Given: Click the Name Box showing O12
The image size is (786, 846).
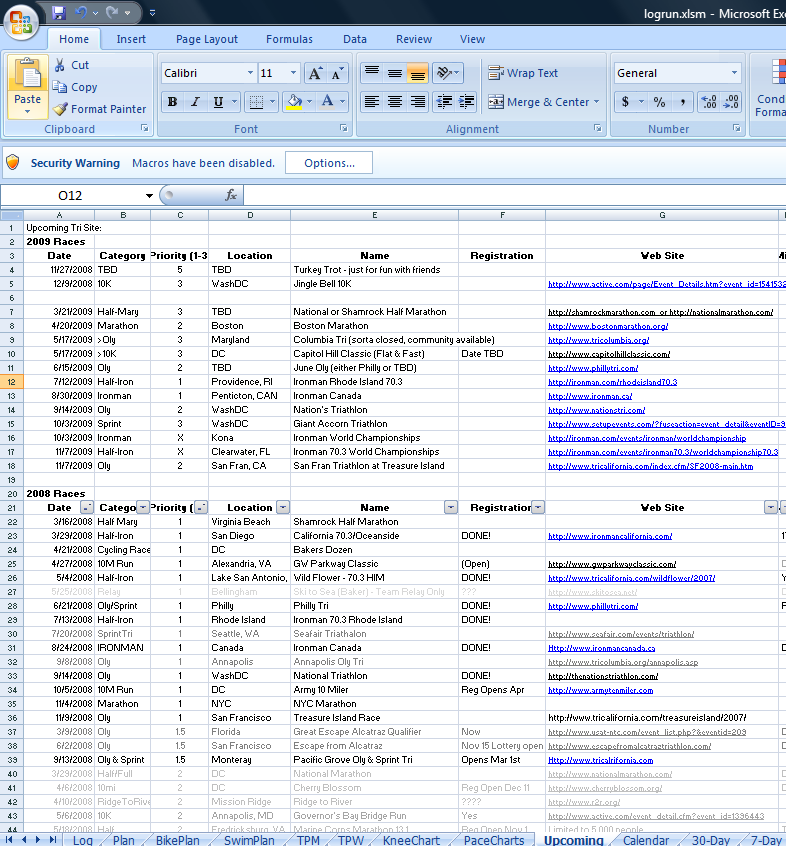Looking at the screenshot, I should [x=70, y=195].
